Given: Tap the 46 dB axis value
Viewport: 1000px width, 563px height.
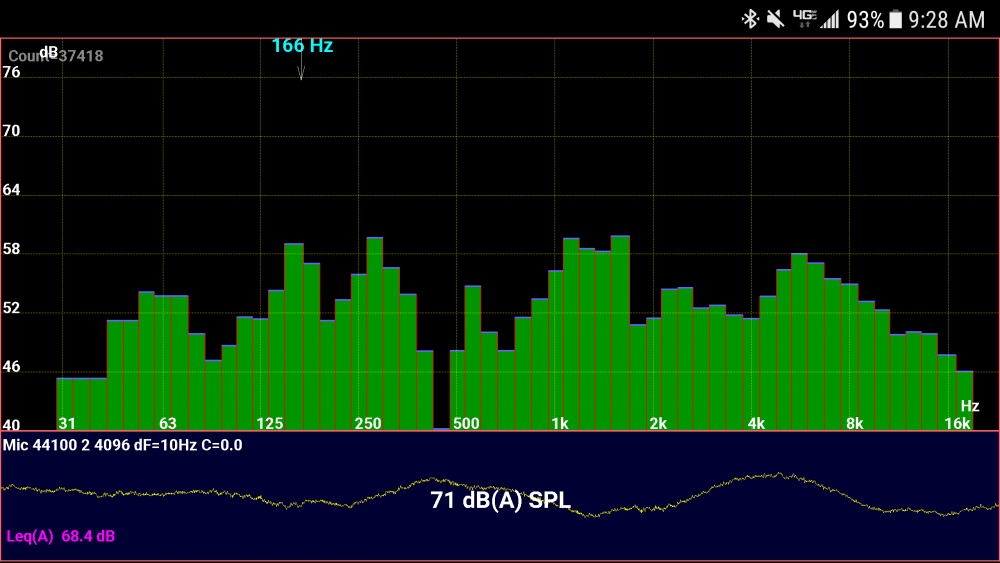Looking at the screenshot, I should 11,367.
